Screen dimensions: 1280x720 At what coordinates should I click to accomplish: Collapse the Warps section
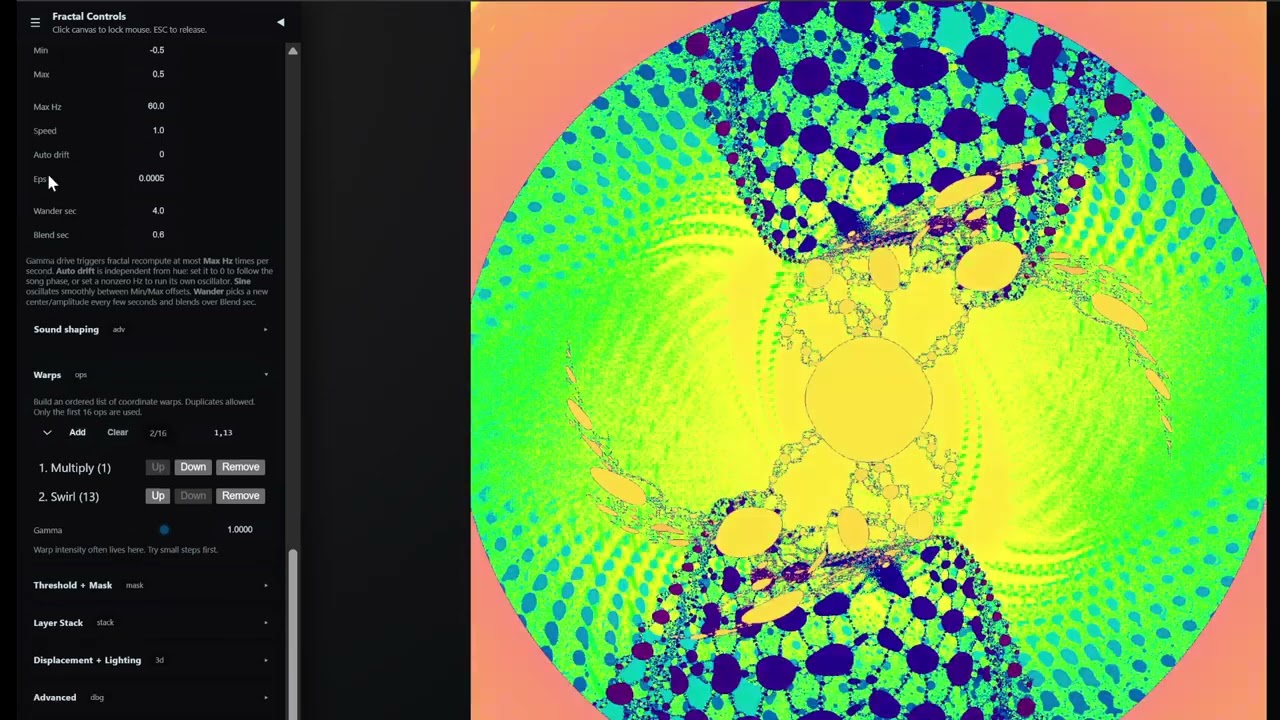tap(150, 375)
